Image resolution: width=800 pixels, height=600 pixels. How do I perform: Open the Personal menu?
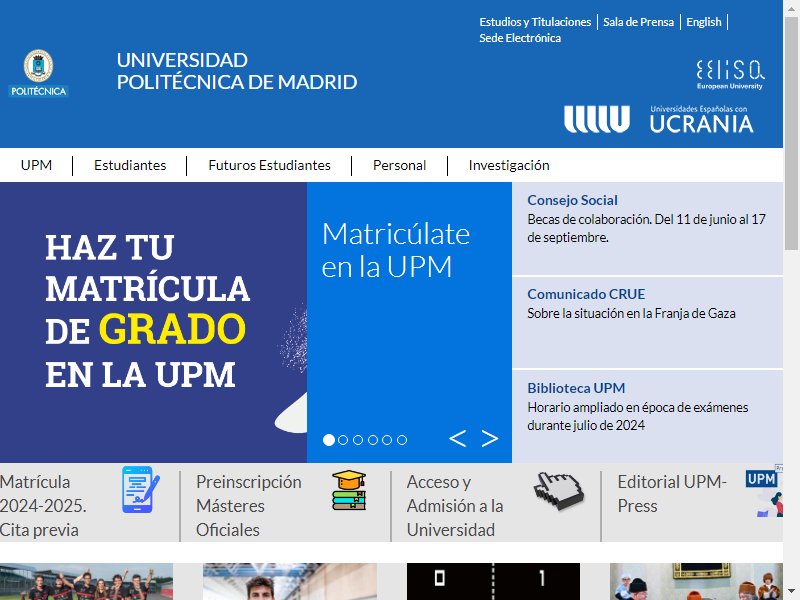pyautogui.click(x=399, y=165)
